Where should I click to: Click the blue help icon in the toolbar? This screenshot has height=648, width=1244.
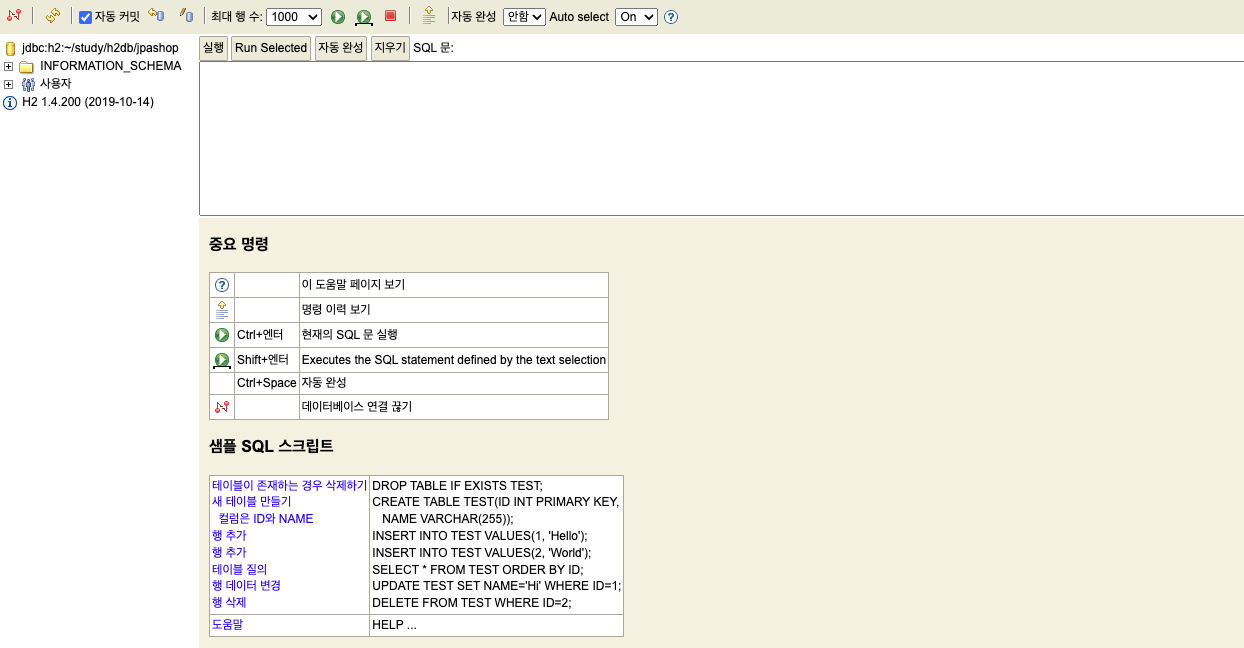[x=671, y=17]
